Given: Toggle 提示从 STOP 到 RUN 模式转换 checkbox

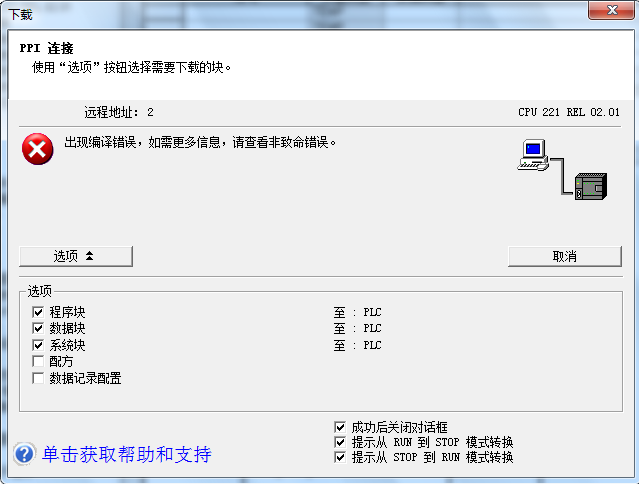Looking at the screenshot, I should [342, 457].
